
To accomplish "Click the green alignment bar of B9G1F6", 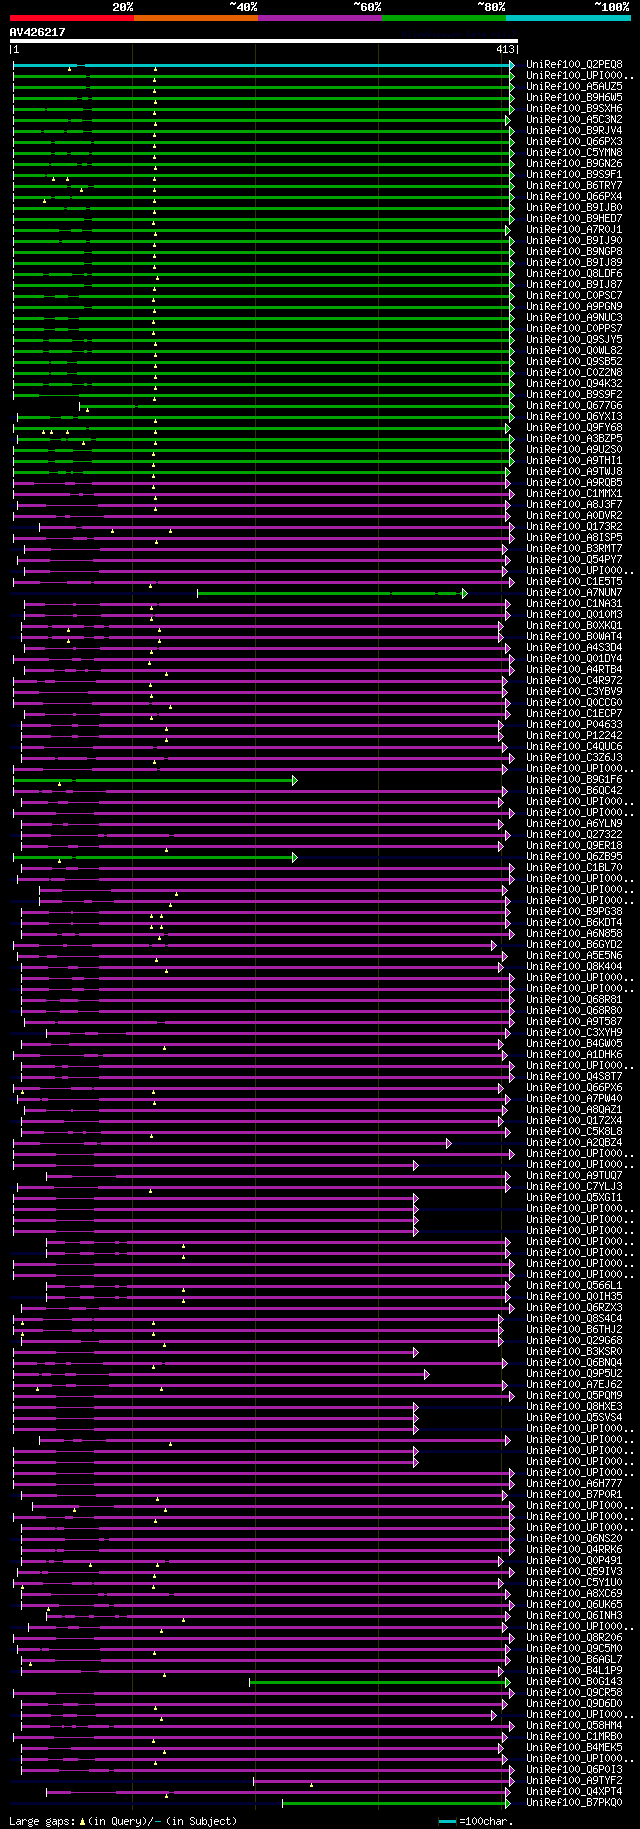I will 155,780.
